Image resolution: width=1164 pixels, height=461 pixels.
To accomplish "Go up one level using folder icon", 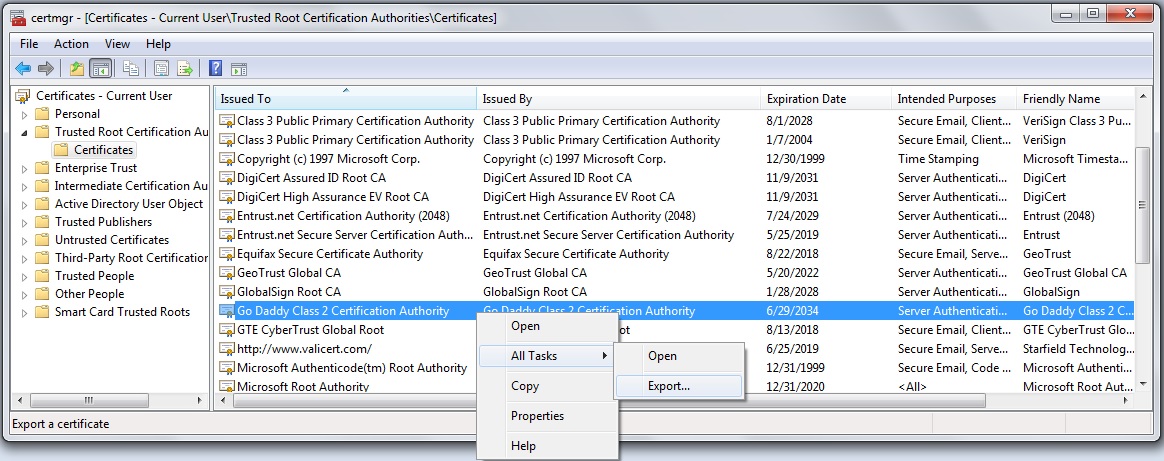I will click(x=77, y=69).
